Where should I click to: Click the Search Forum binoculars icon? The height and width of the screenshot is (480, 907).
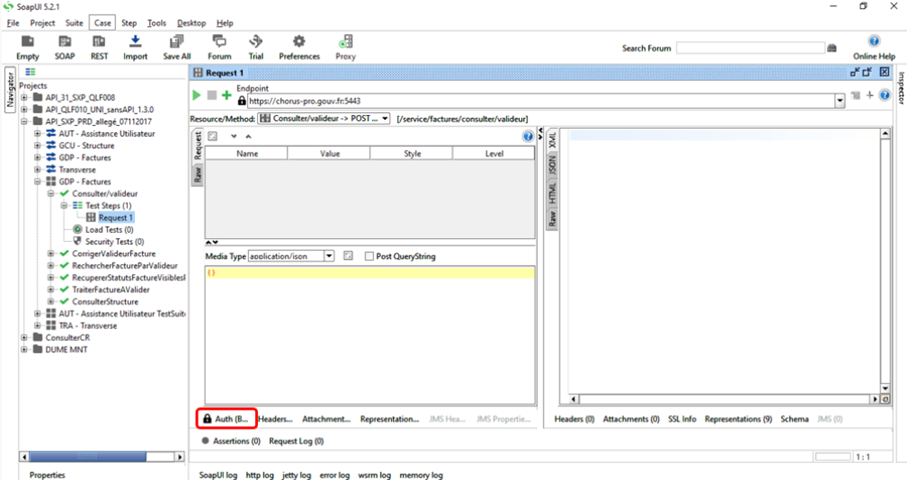pos(832,48)
